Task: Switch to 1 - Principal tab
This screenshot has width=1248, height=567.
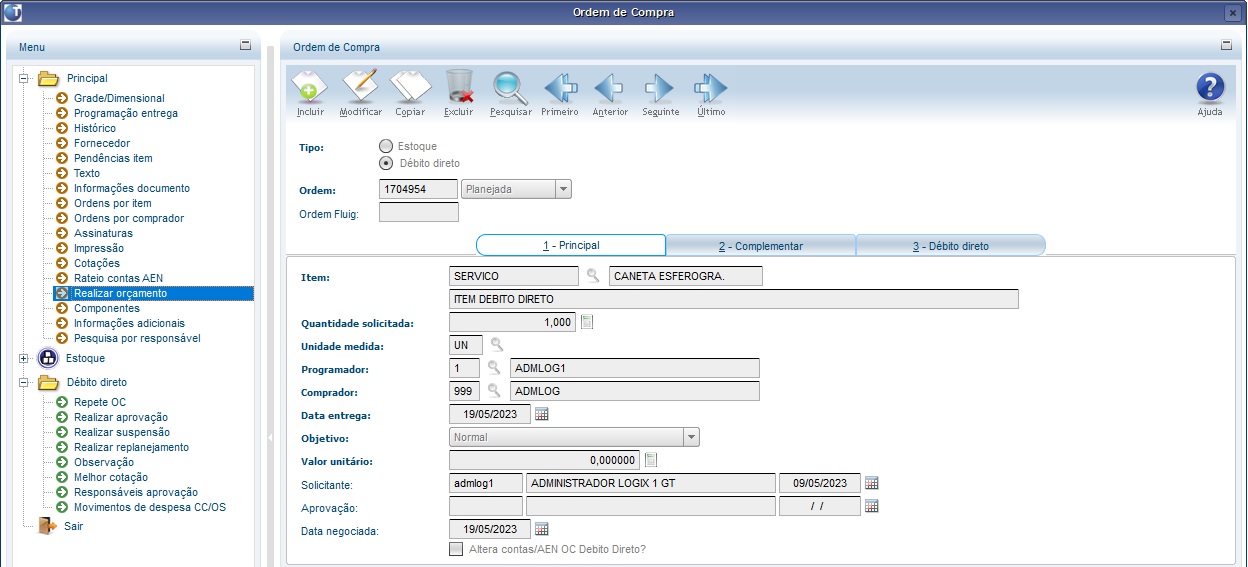Action: pos(571,245)
